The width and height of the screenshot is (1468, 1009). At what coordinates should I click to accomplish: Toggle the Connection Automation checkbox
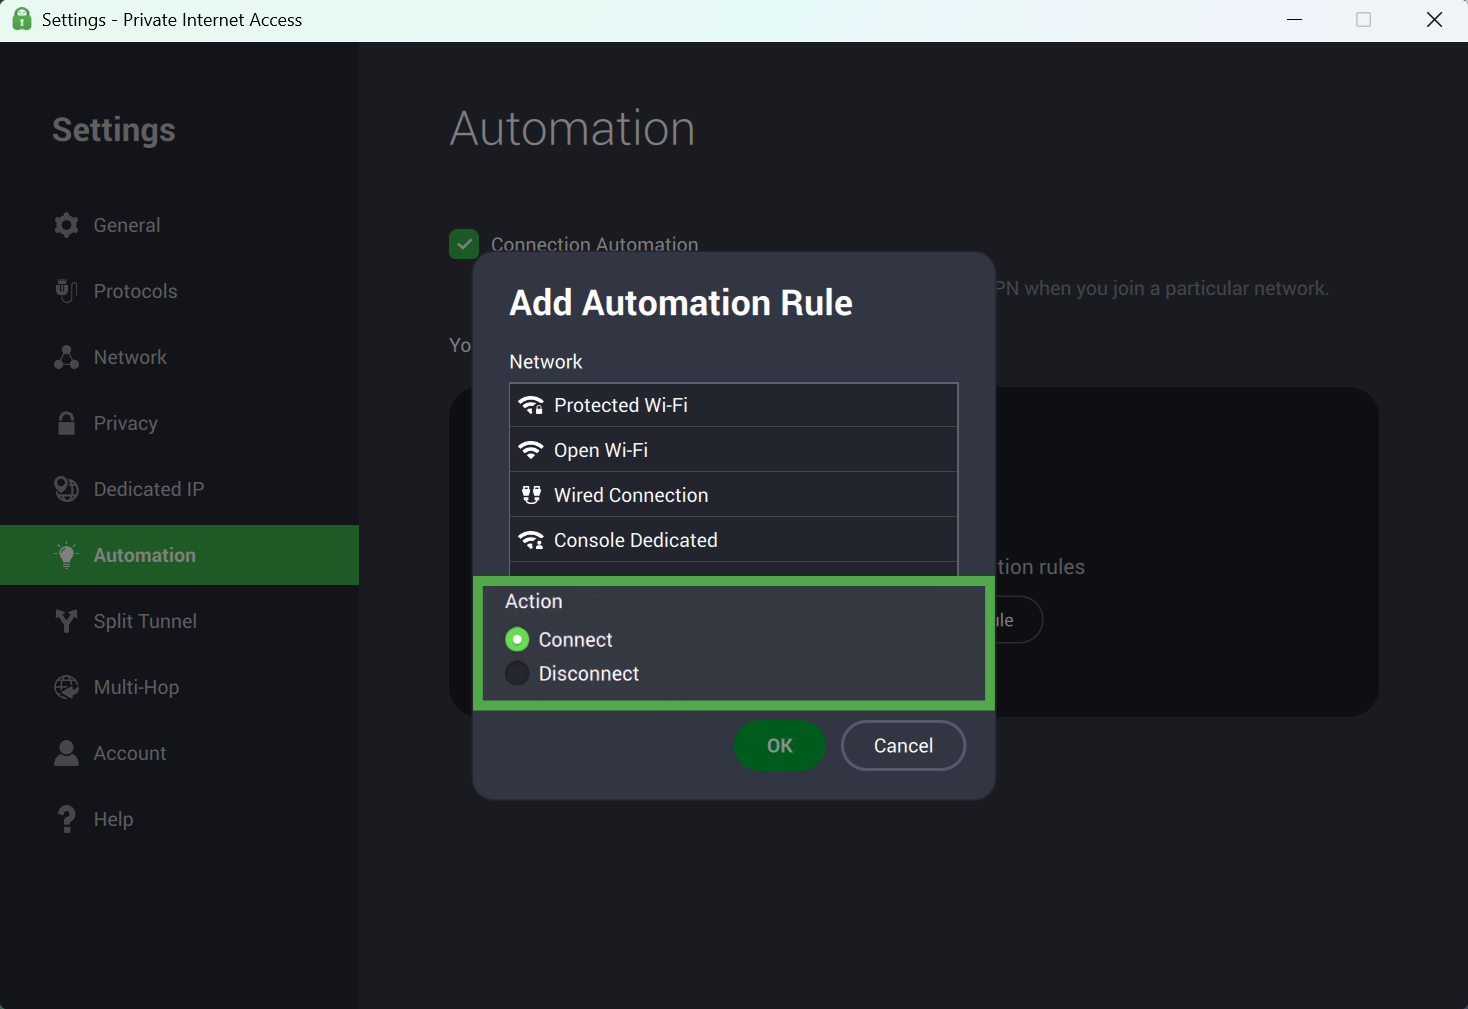[x=464, y=244]
